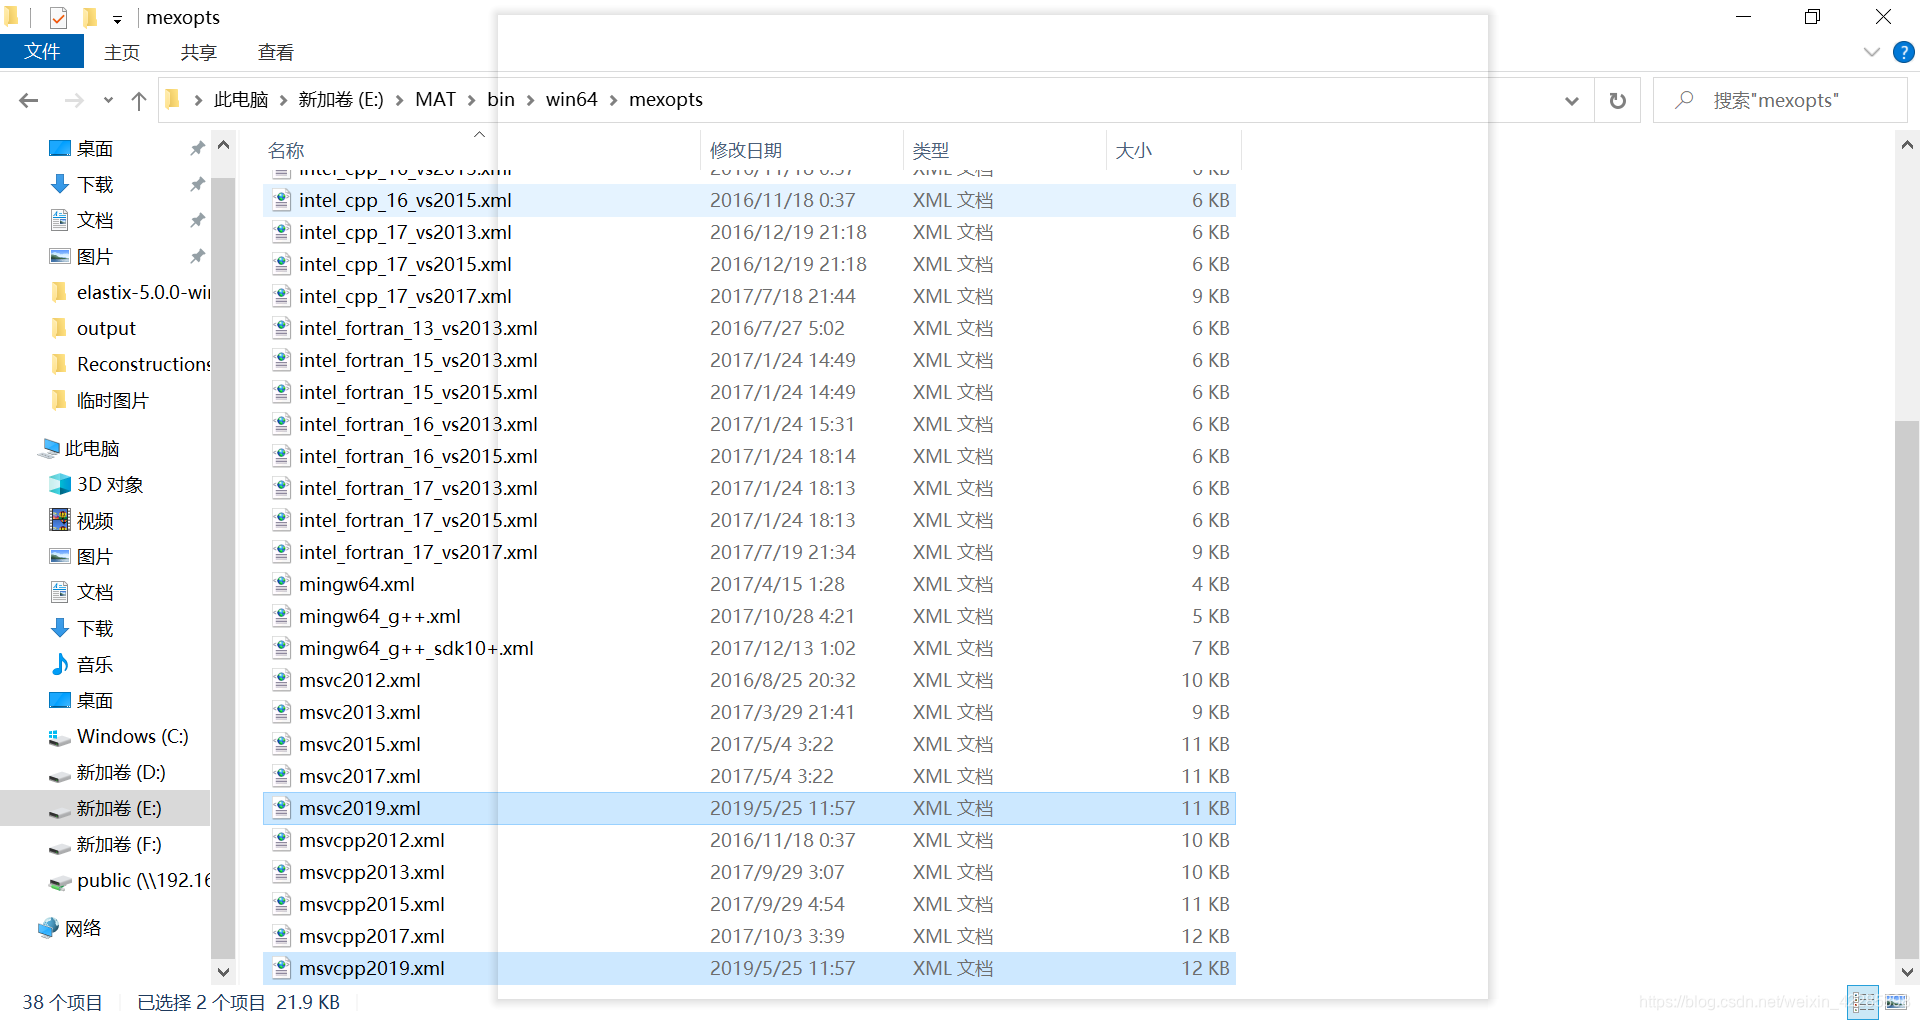Expand chevron after win64 breadcrumb
Screen dimensions: 1920x1020
click(614, 100)
